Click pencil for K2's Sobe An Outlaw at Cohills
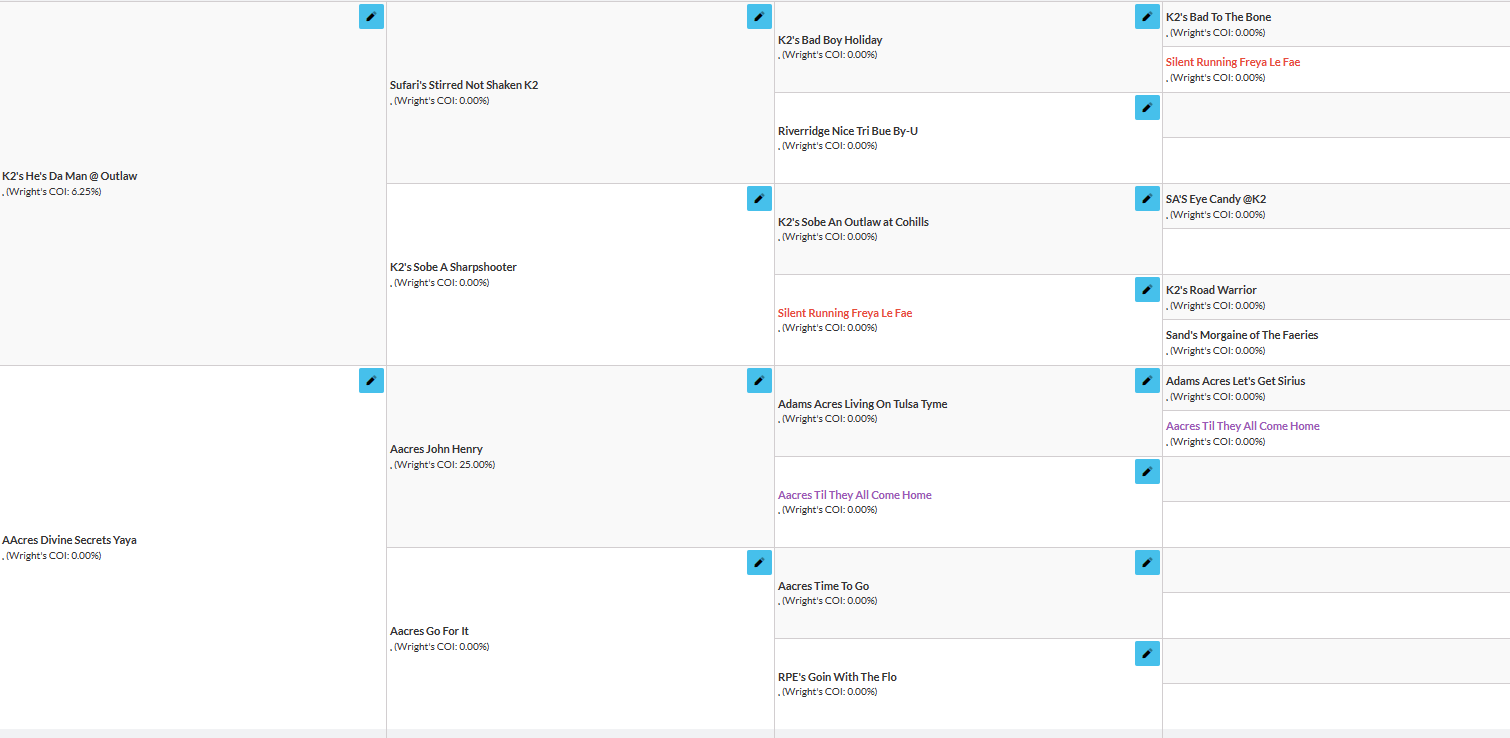1510x738 pixels. [1147, 198]
